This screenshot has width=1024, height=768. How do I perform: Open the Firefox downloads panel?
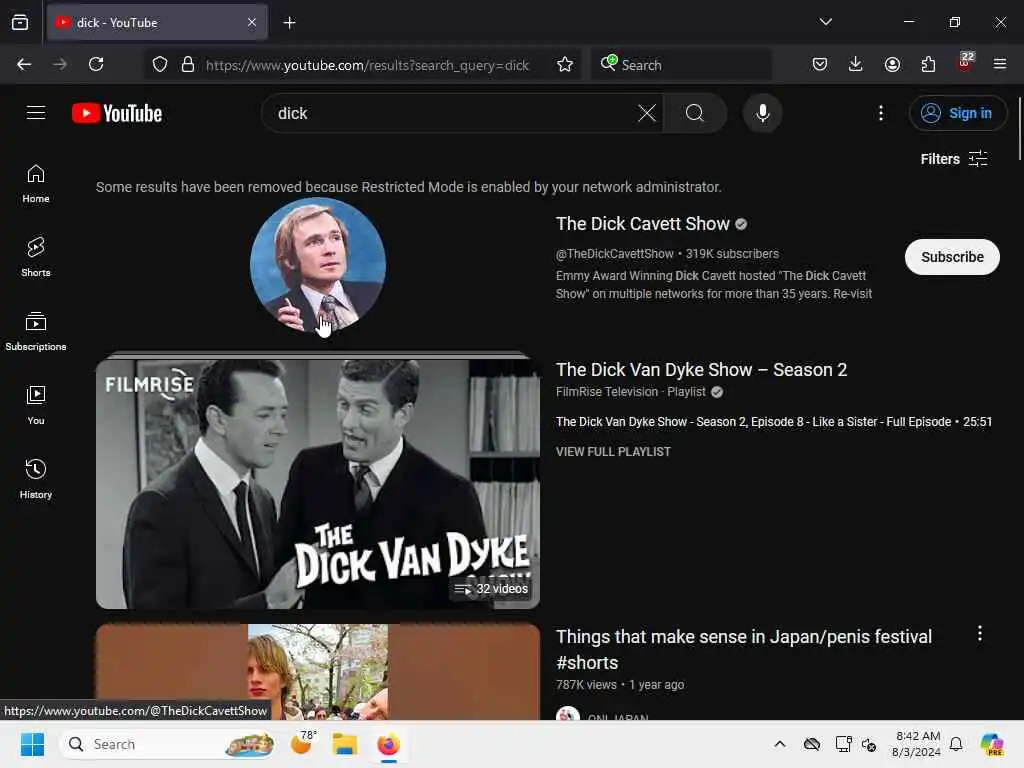point(856,64)
